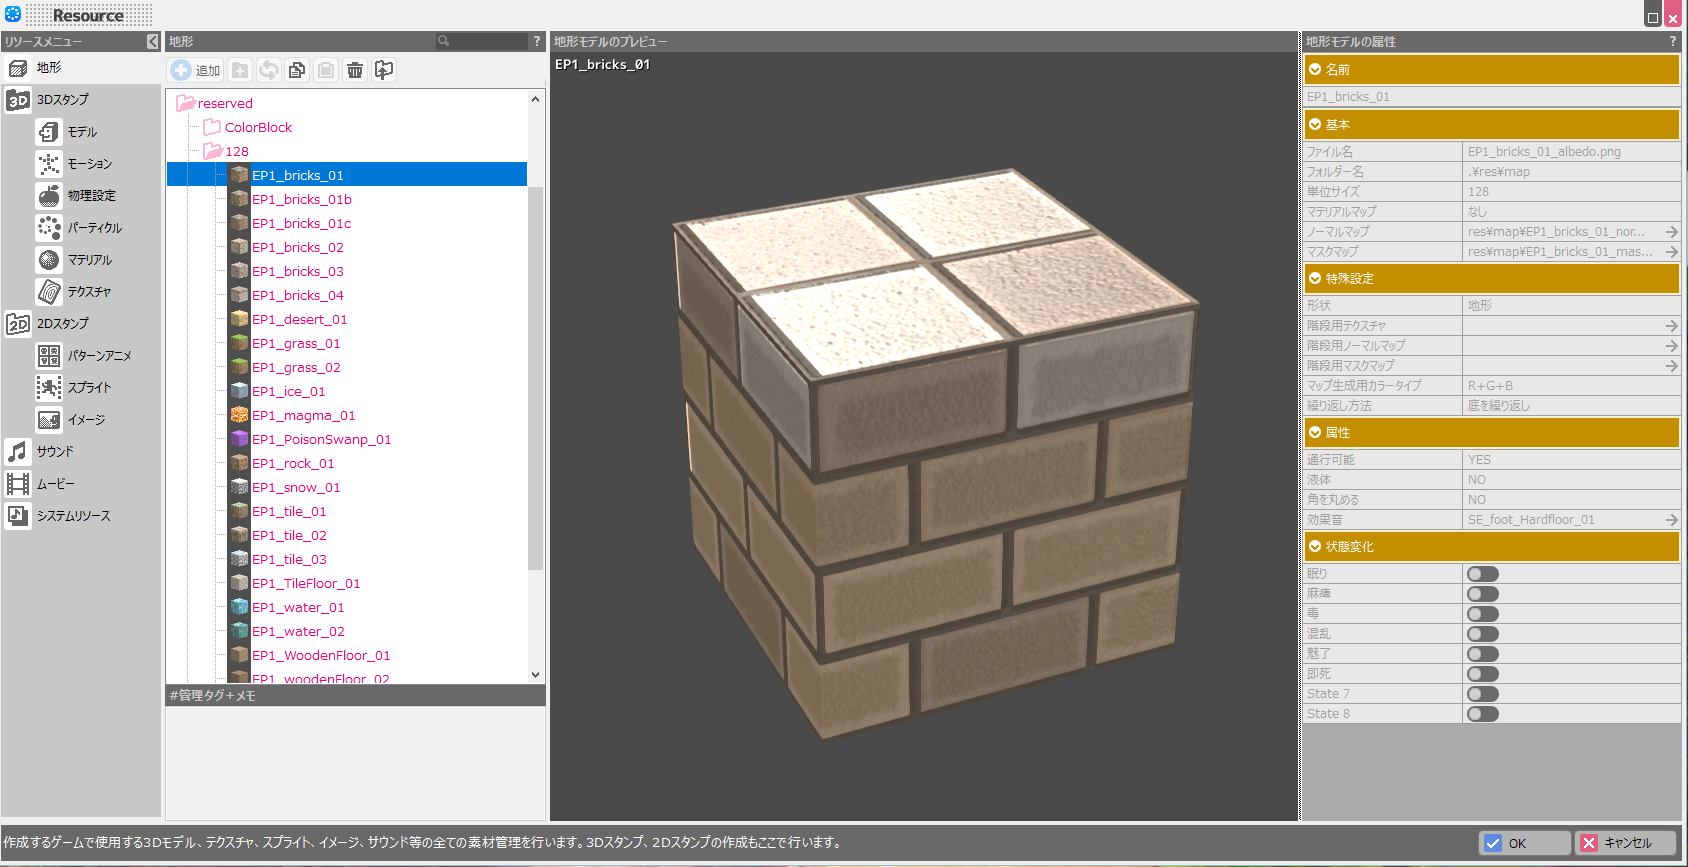Image resolution: width=1688 pixels, height=867 pixels.
Task: Click the trash can delete icon
Action: (x=355, y=70)
